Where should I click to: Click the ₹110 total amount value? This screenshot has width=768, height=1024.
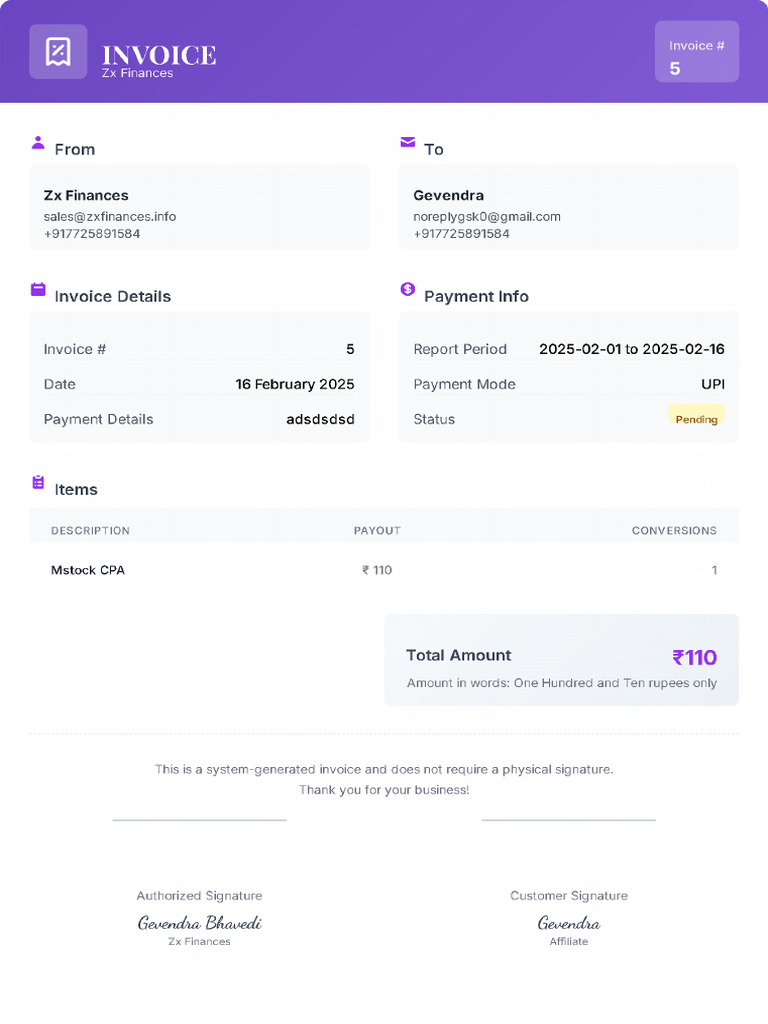point(694,657)
